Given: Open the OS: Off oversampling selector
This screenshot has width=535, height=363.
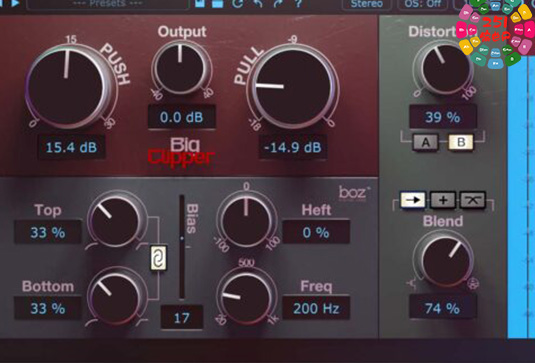Looking at the screenshot, I should pyautogui.click(x=423, y=4).
